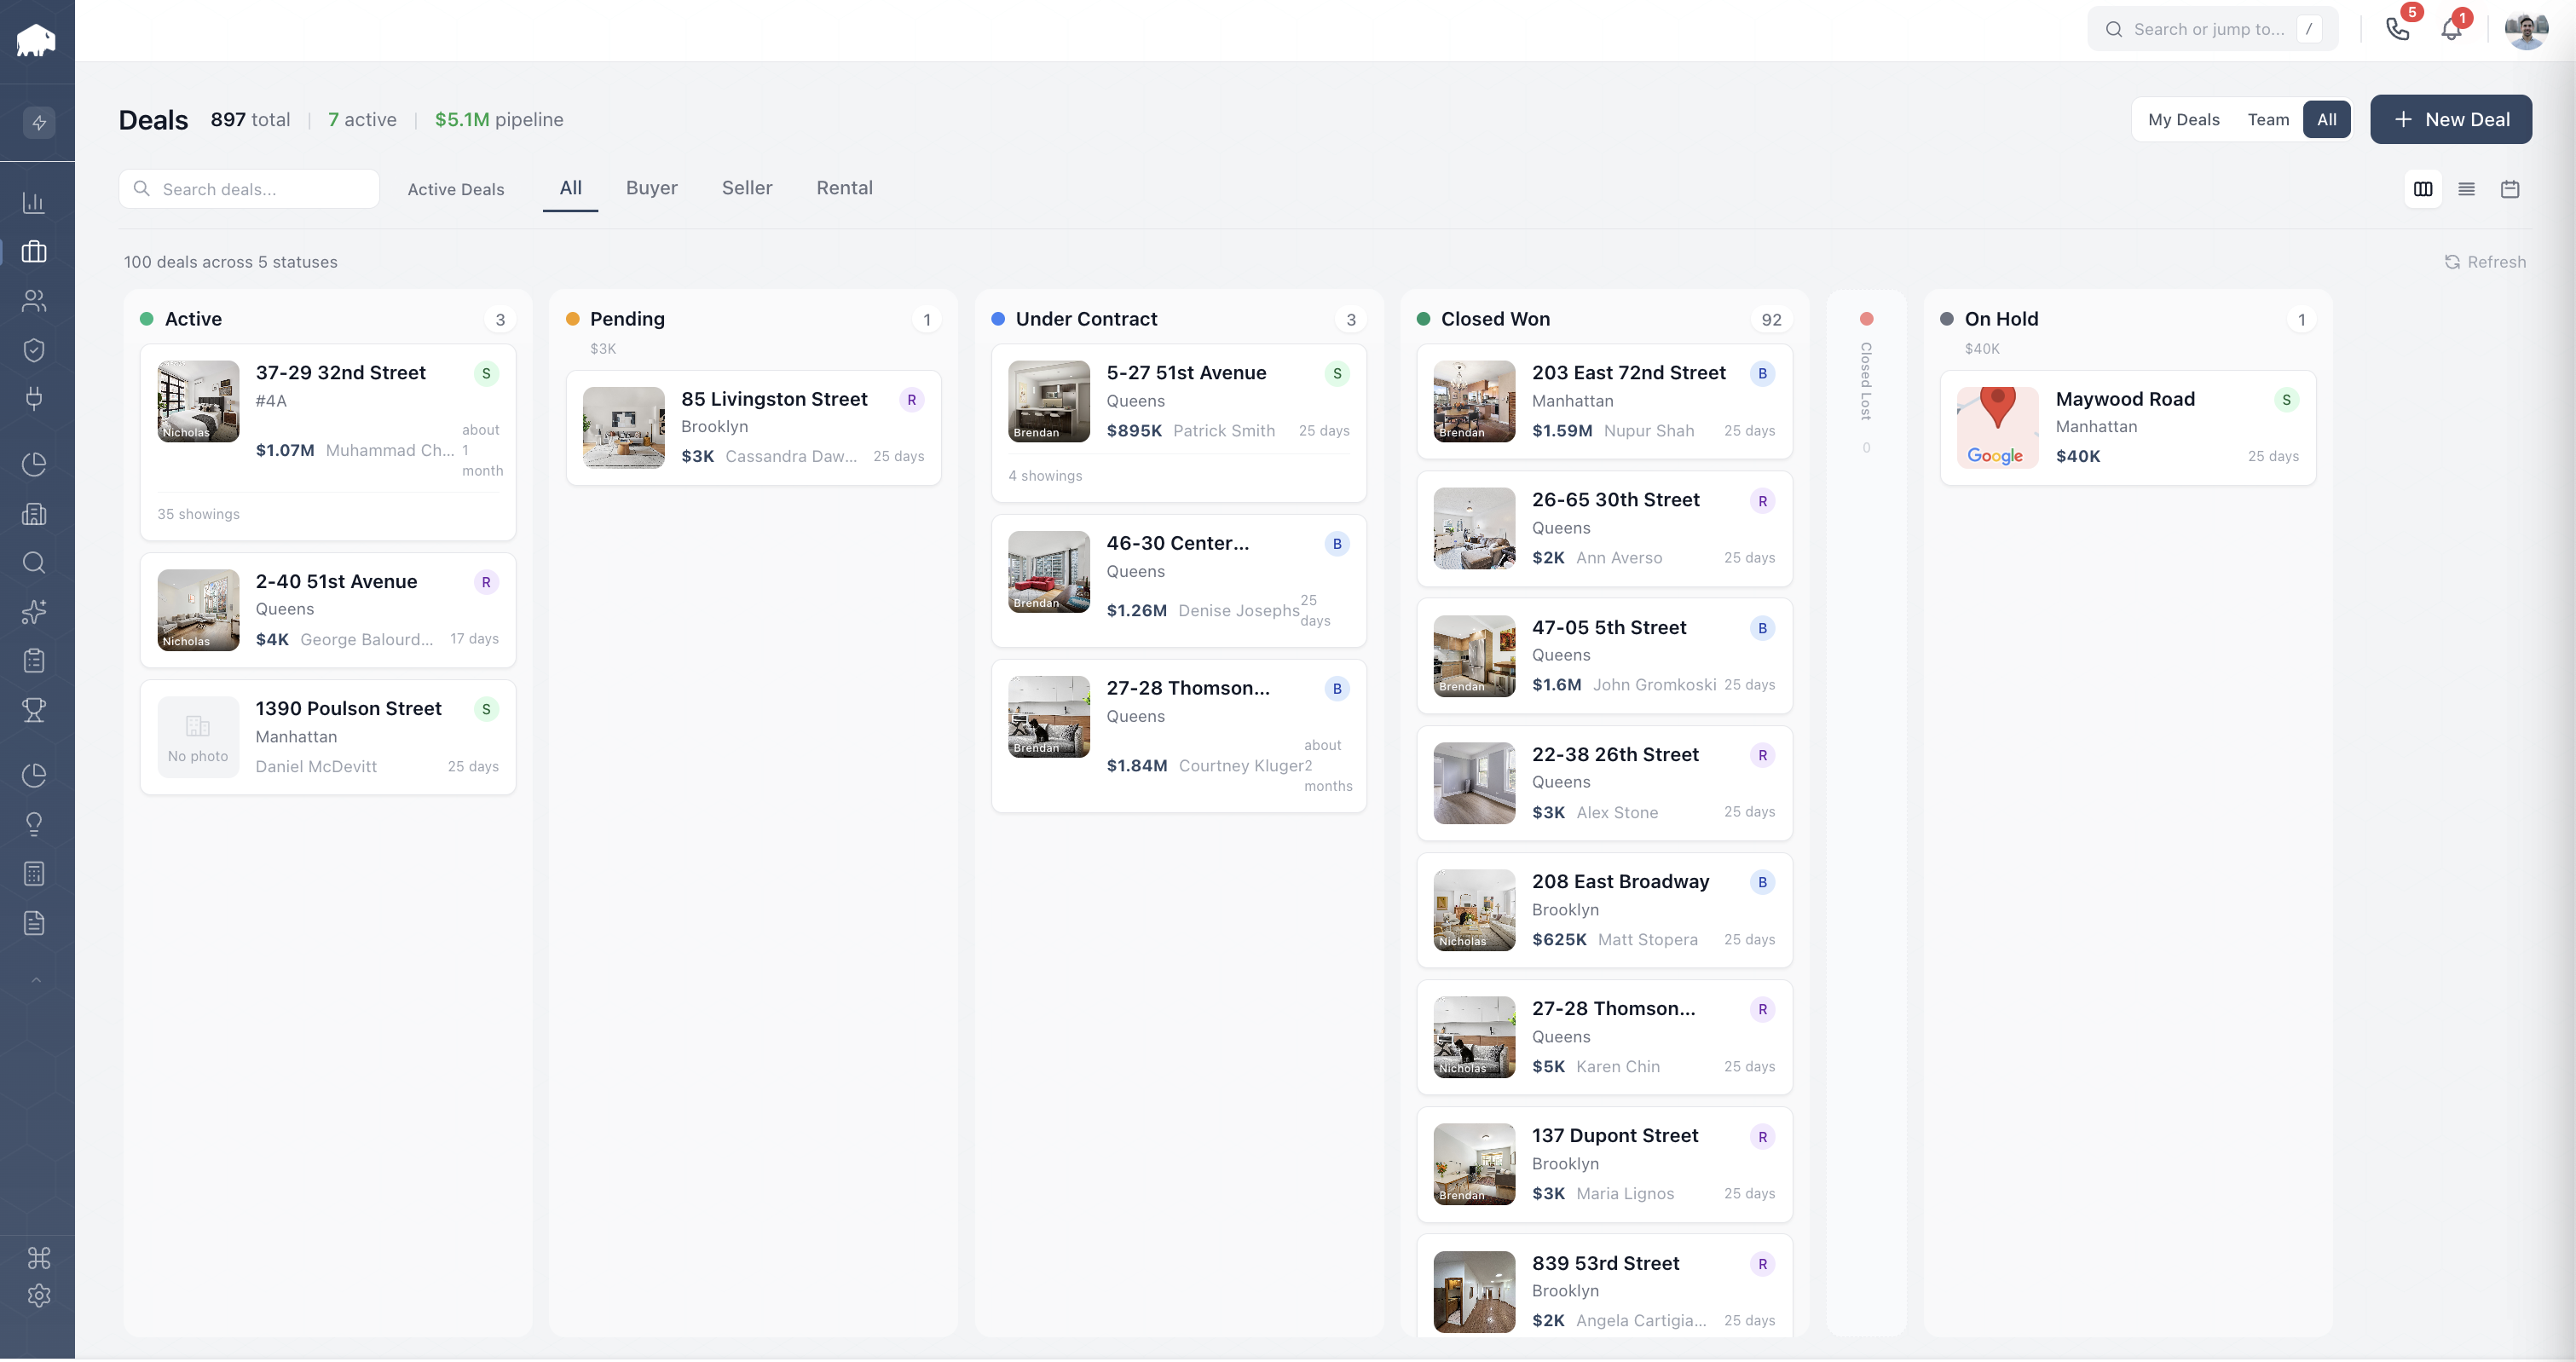Screen dimensions: 2576x1362
Task: Switch to the Buyer tab
Action: (x=652, y=188)
